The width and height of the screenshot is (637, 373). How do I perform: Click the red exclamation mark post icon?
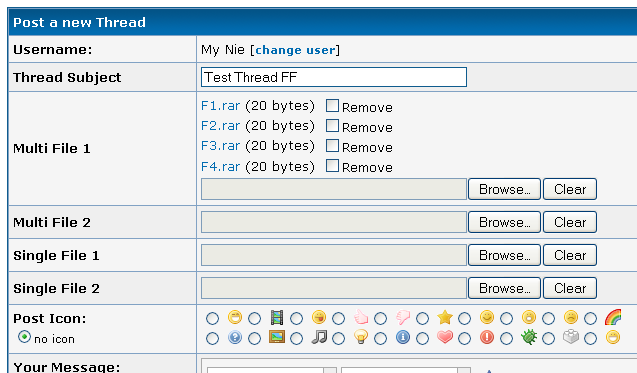pos(487,337)
